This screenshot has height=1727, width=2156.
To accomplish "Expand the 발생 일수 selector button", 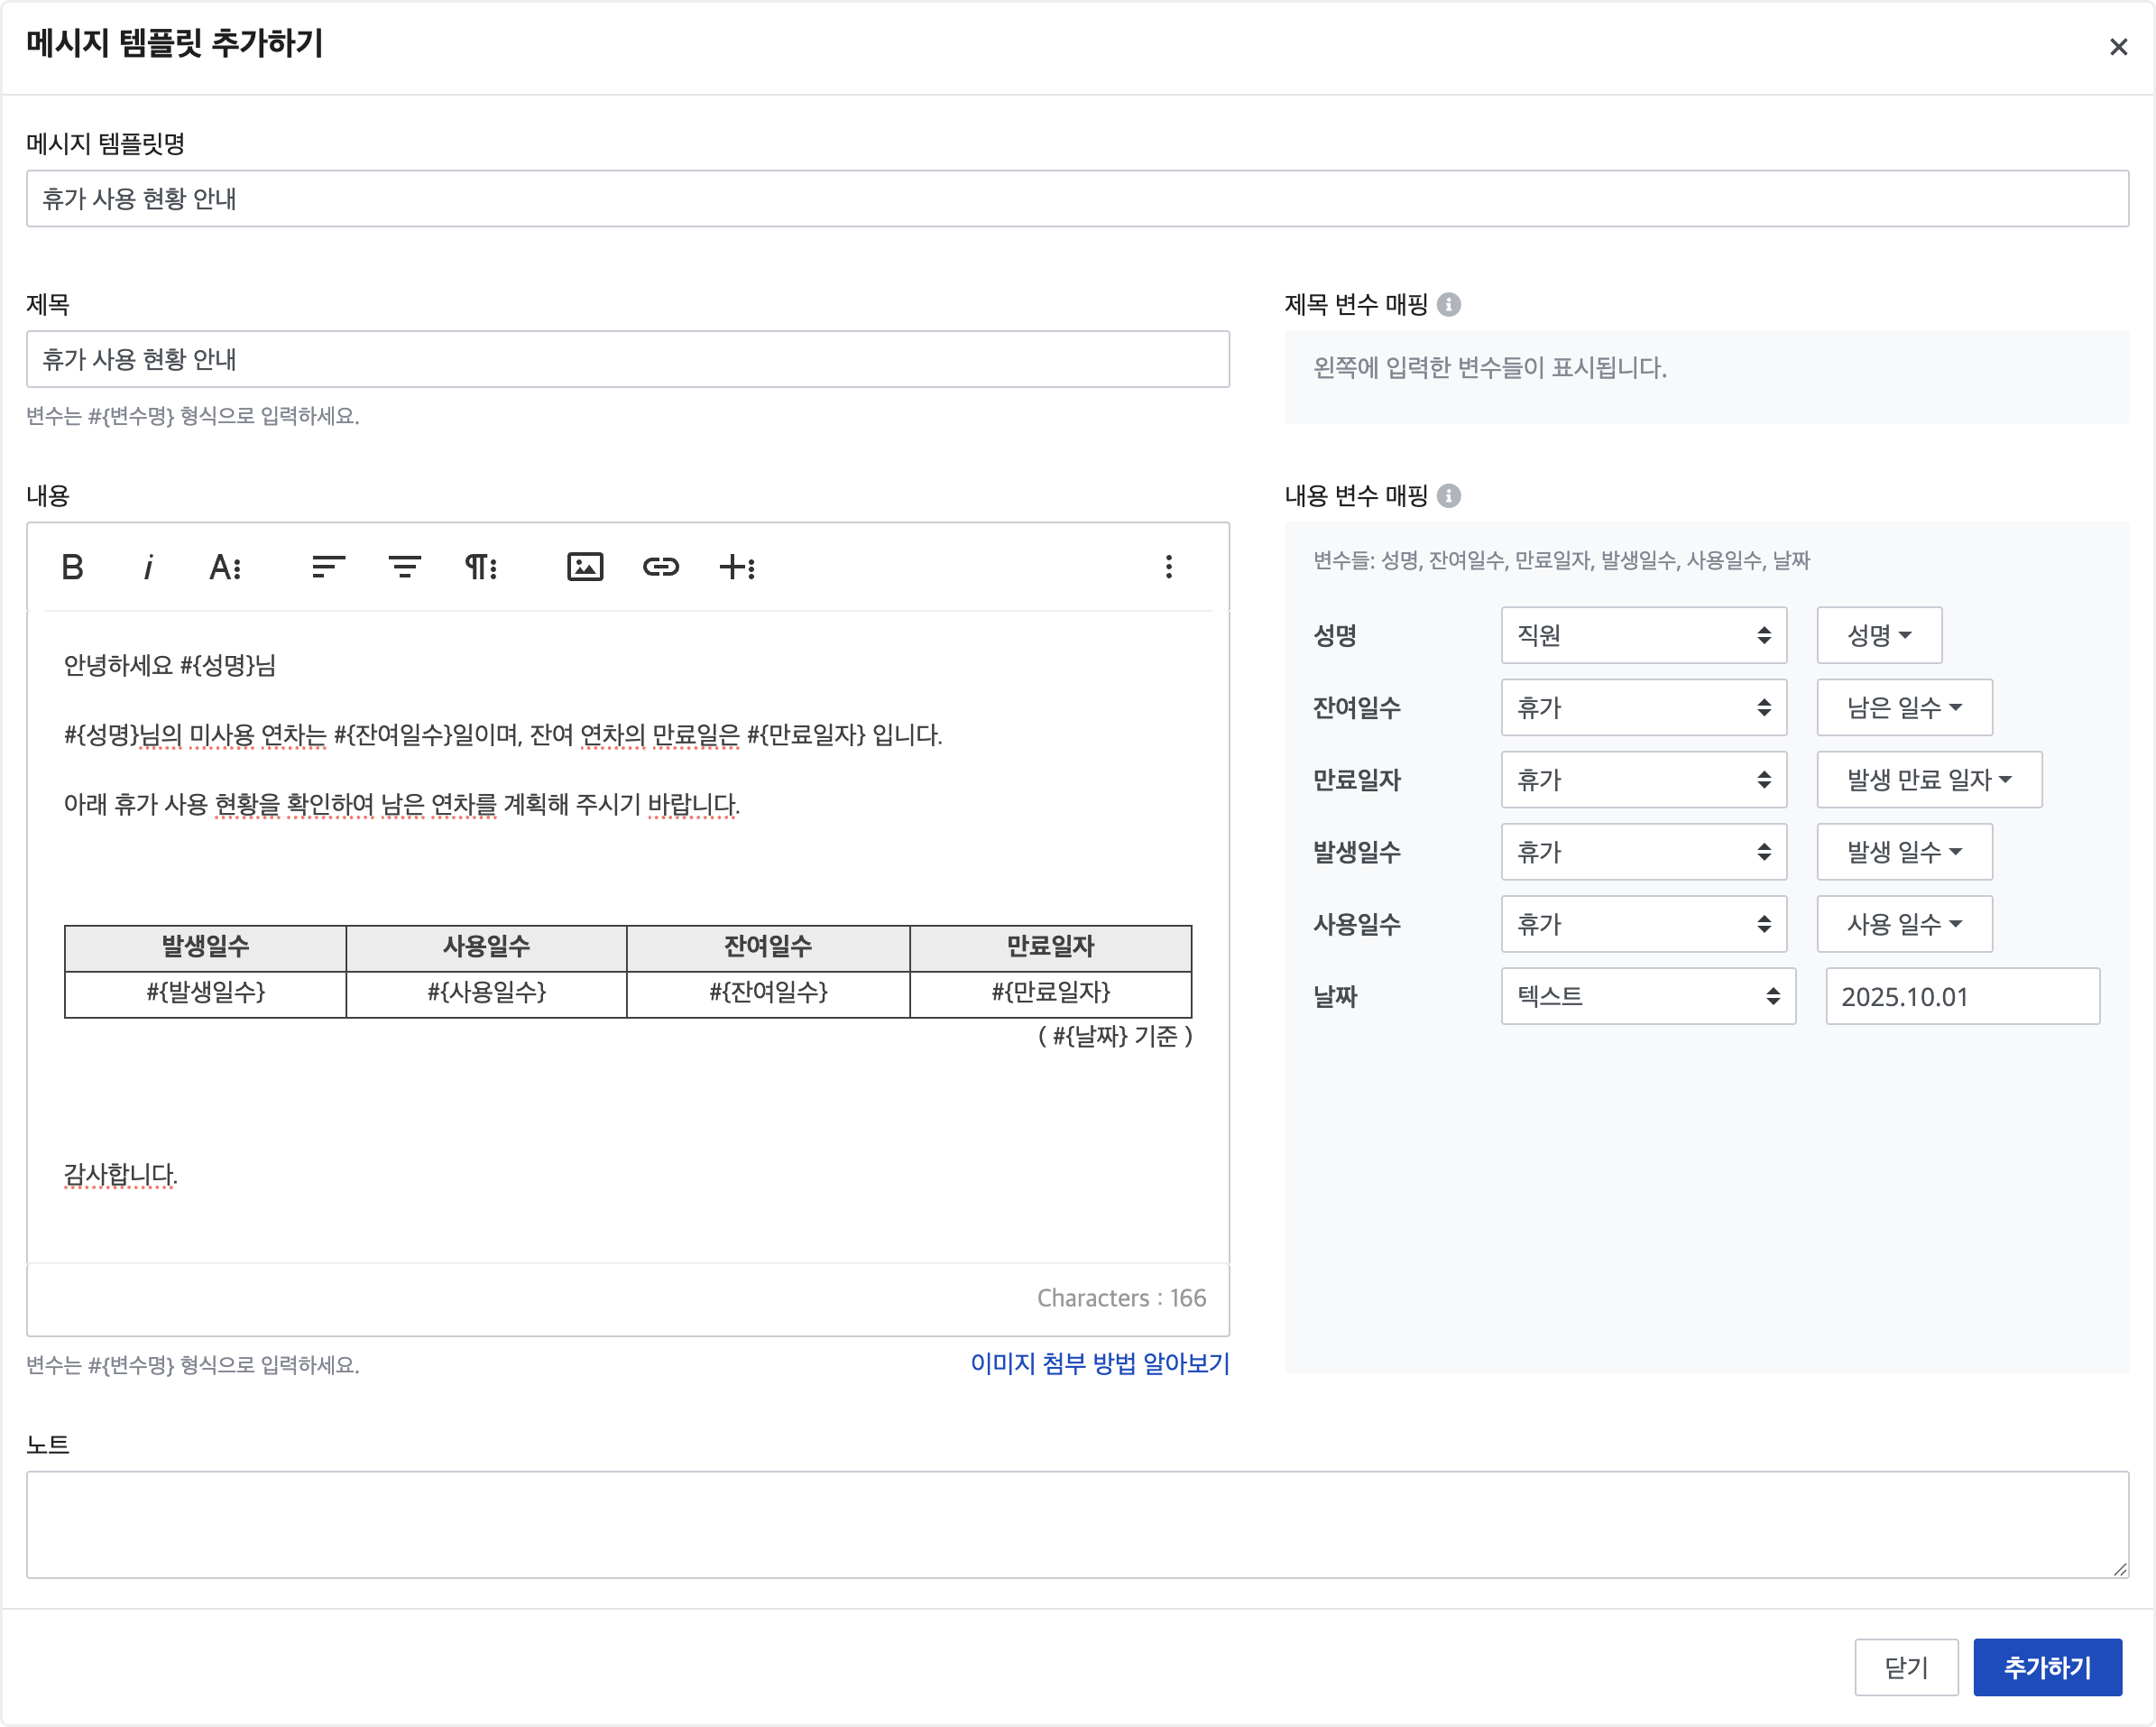I will (1904, 852).
